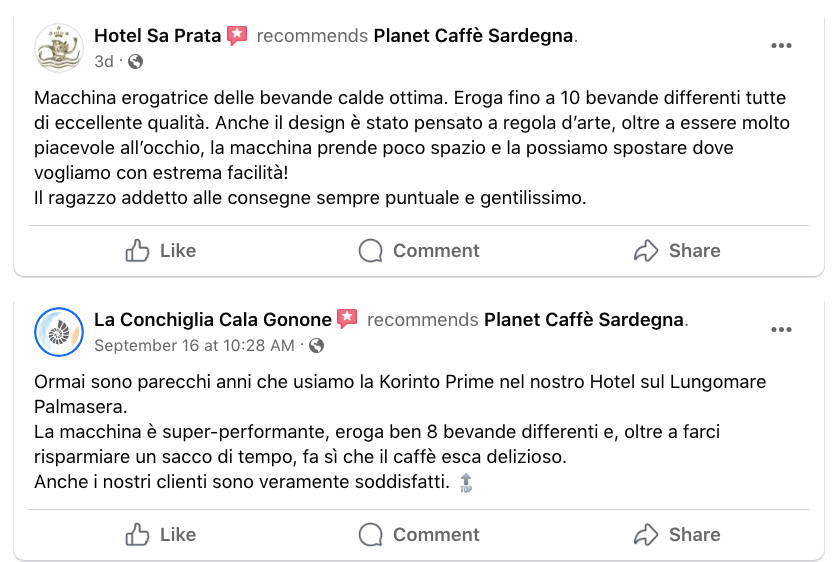Open options menu for La Conchiglia post

pyautogui.click(x=782, y=330)
